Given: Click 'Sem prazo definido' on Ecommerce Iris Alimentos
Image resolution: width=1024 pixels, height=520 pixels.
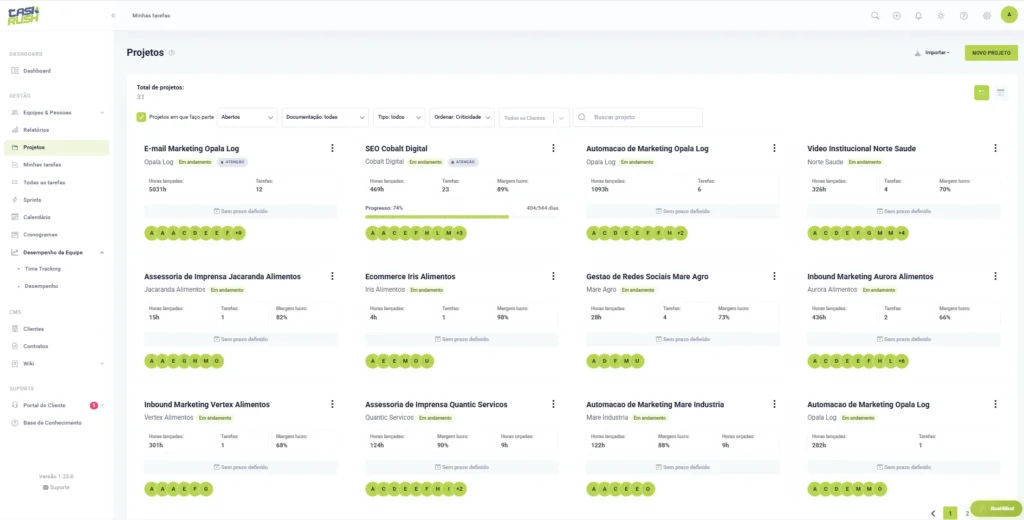Looking at the screenshot, I should 462,339.
